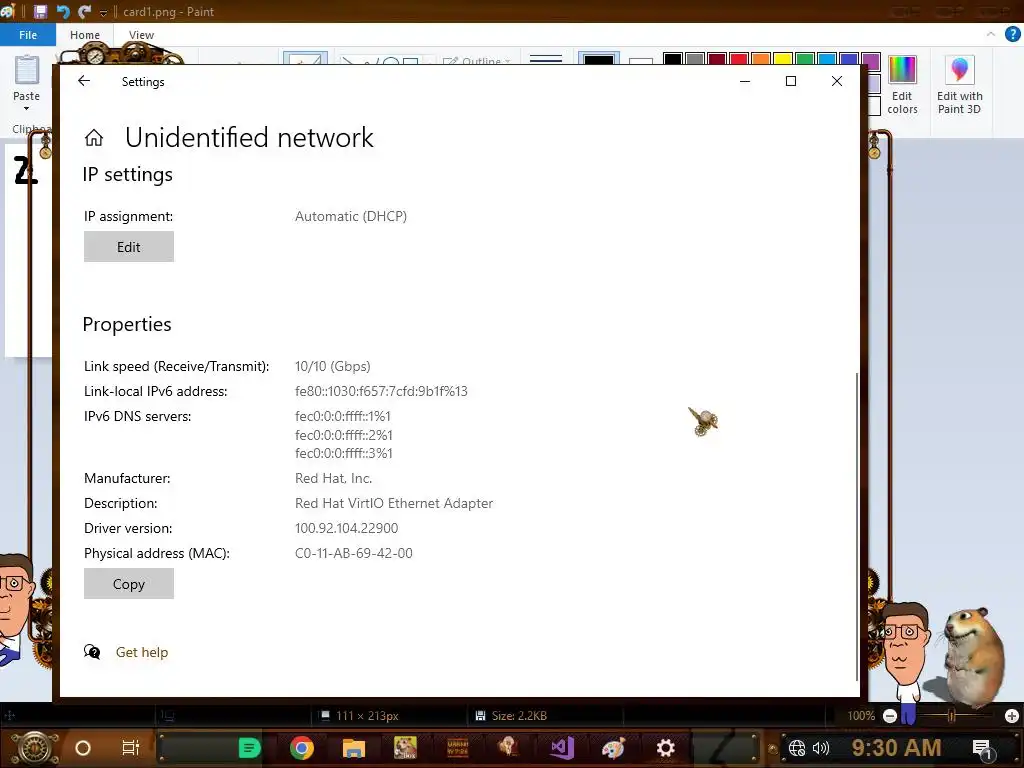The height and width of the screenshot is (768, 1024).
Task: Zoom in using Paint's plus button
Action: [x=1012, y=716]
